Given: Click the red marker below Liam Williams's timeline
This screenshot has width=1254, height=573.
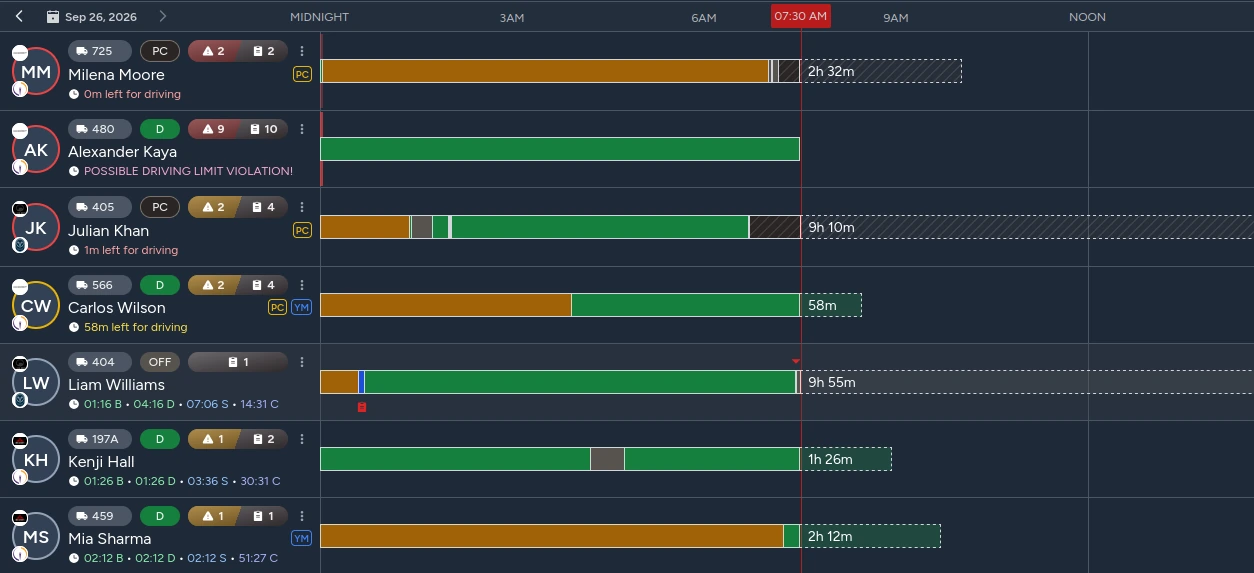Looking at the screenshot, I should 362,407.
